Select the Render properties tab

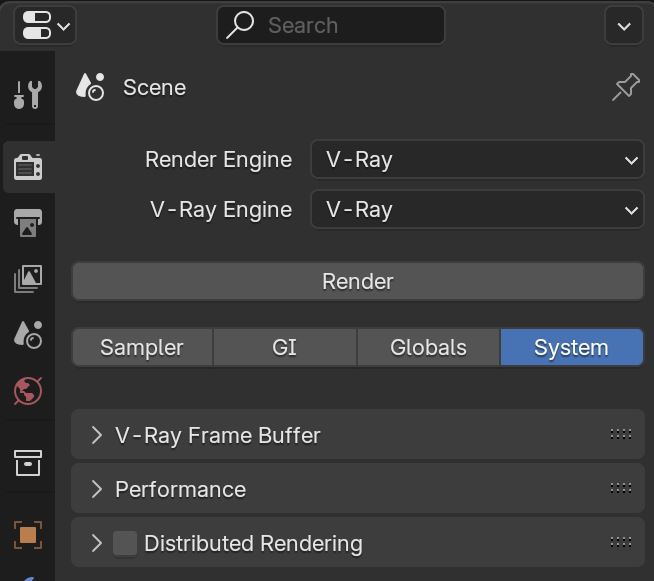pyautogui.click(x=28, y=167)
